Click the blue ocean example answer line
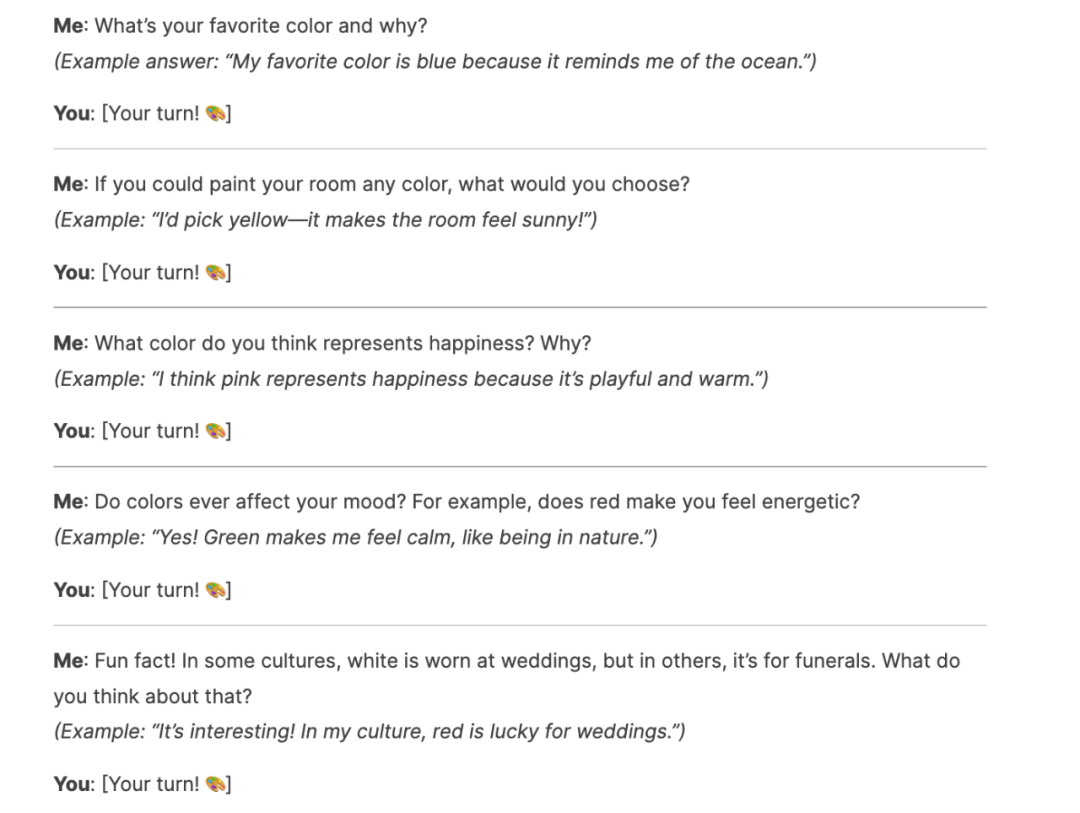Image resolution: width=1080 pixels, height=813 pixels. point(435,61)
